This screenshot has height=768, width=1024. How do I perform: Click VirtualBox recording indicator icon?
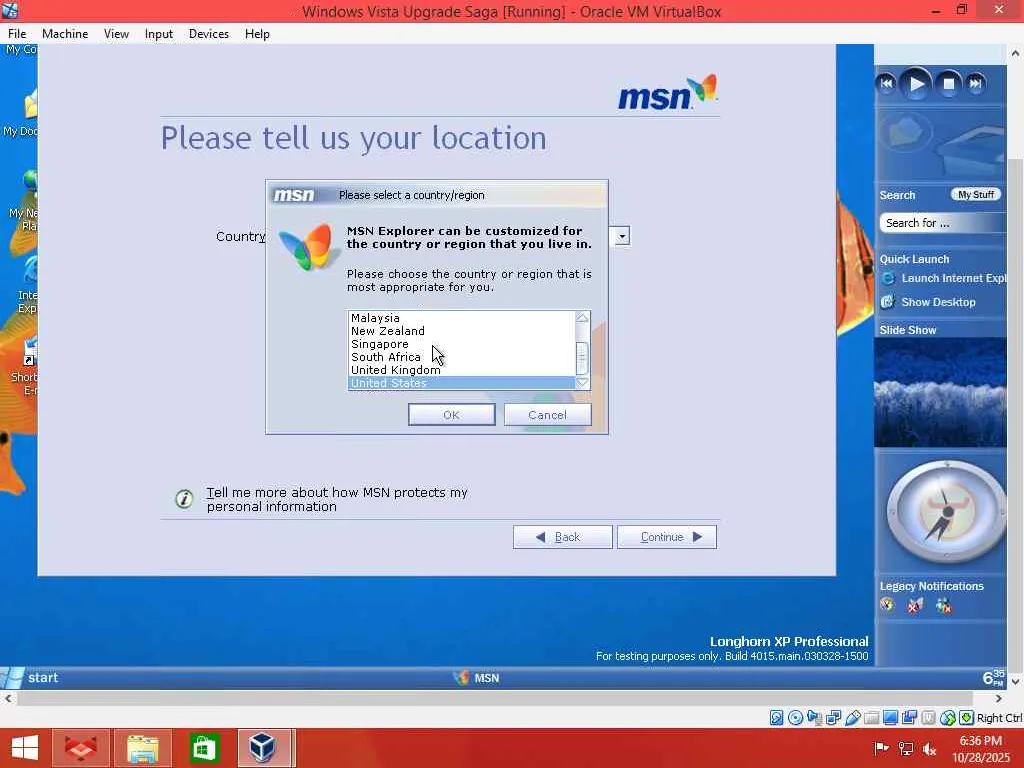point(909,718)
